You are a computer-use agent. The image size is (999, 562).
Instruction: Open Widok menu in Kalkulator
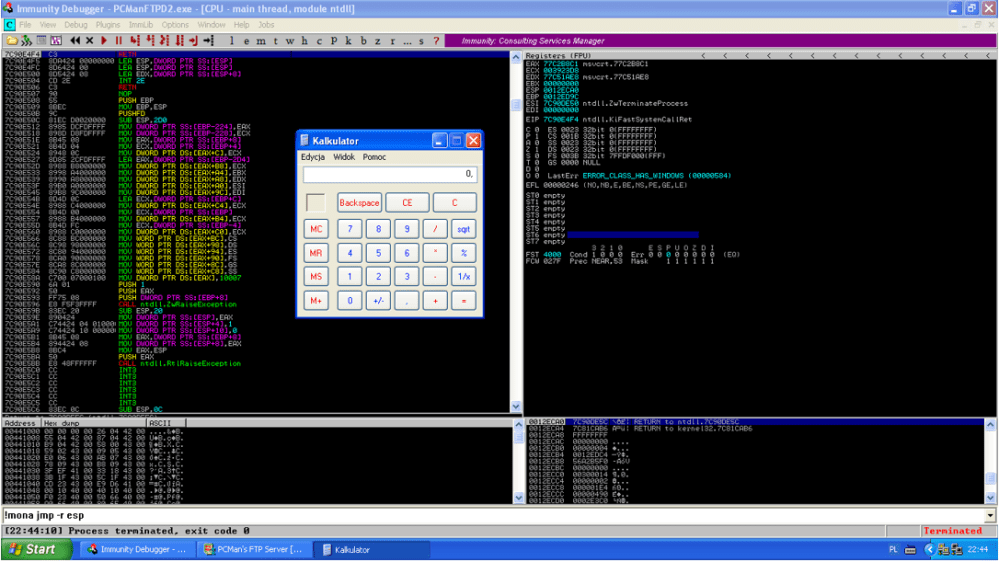click(344, 157)
